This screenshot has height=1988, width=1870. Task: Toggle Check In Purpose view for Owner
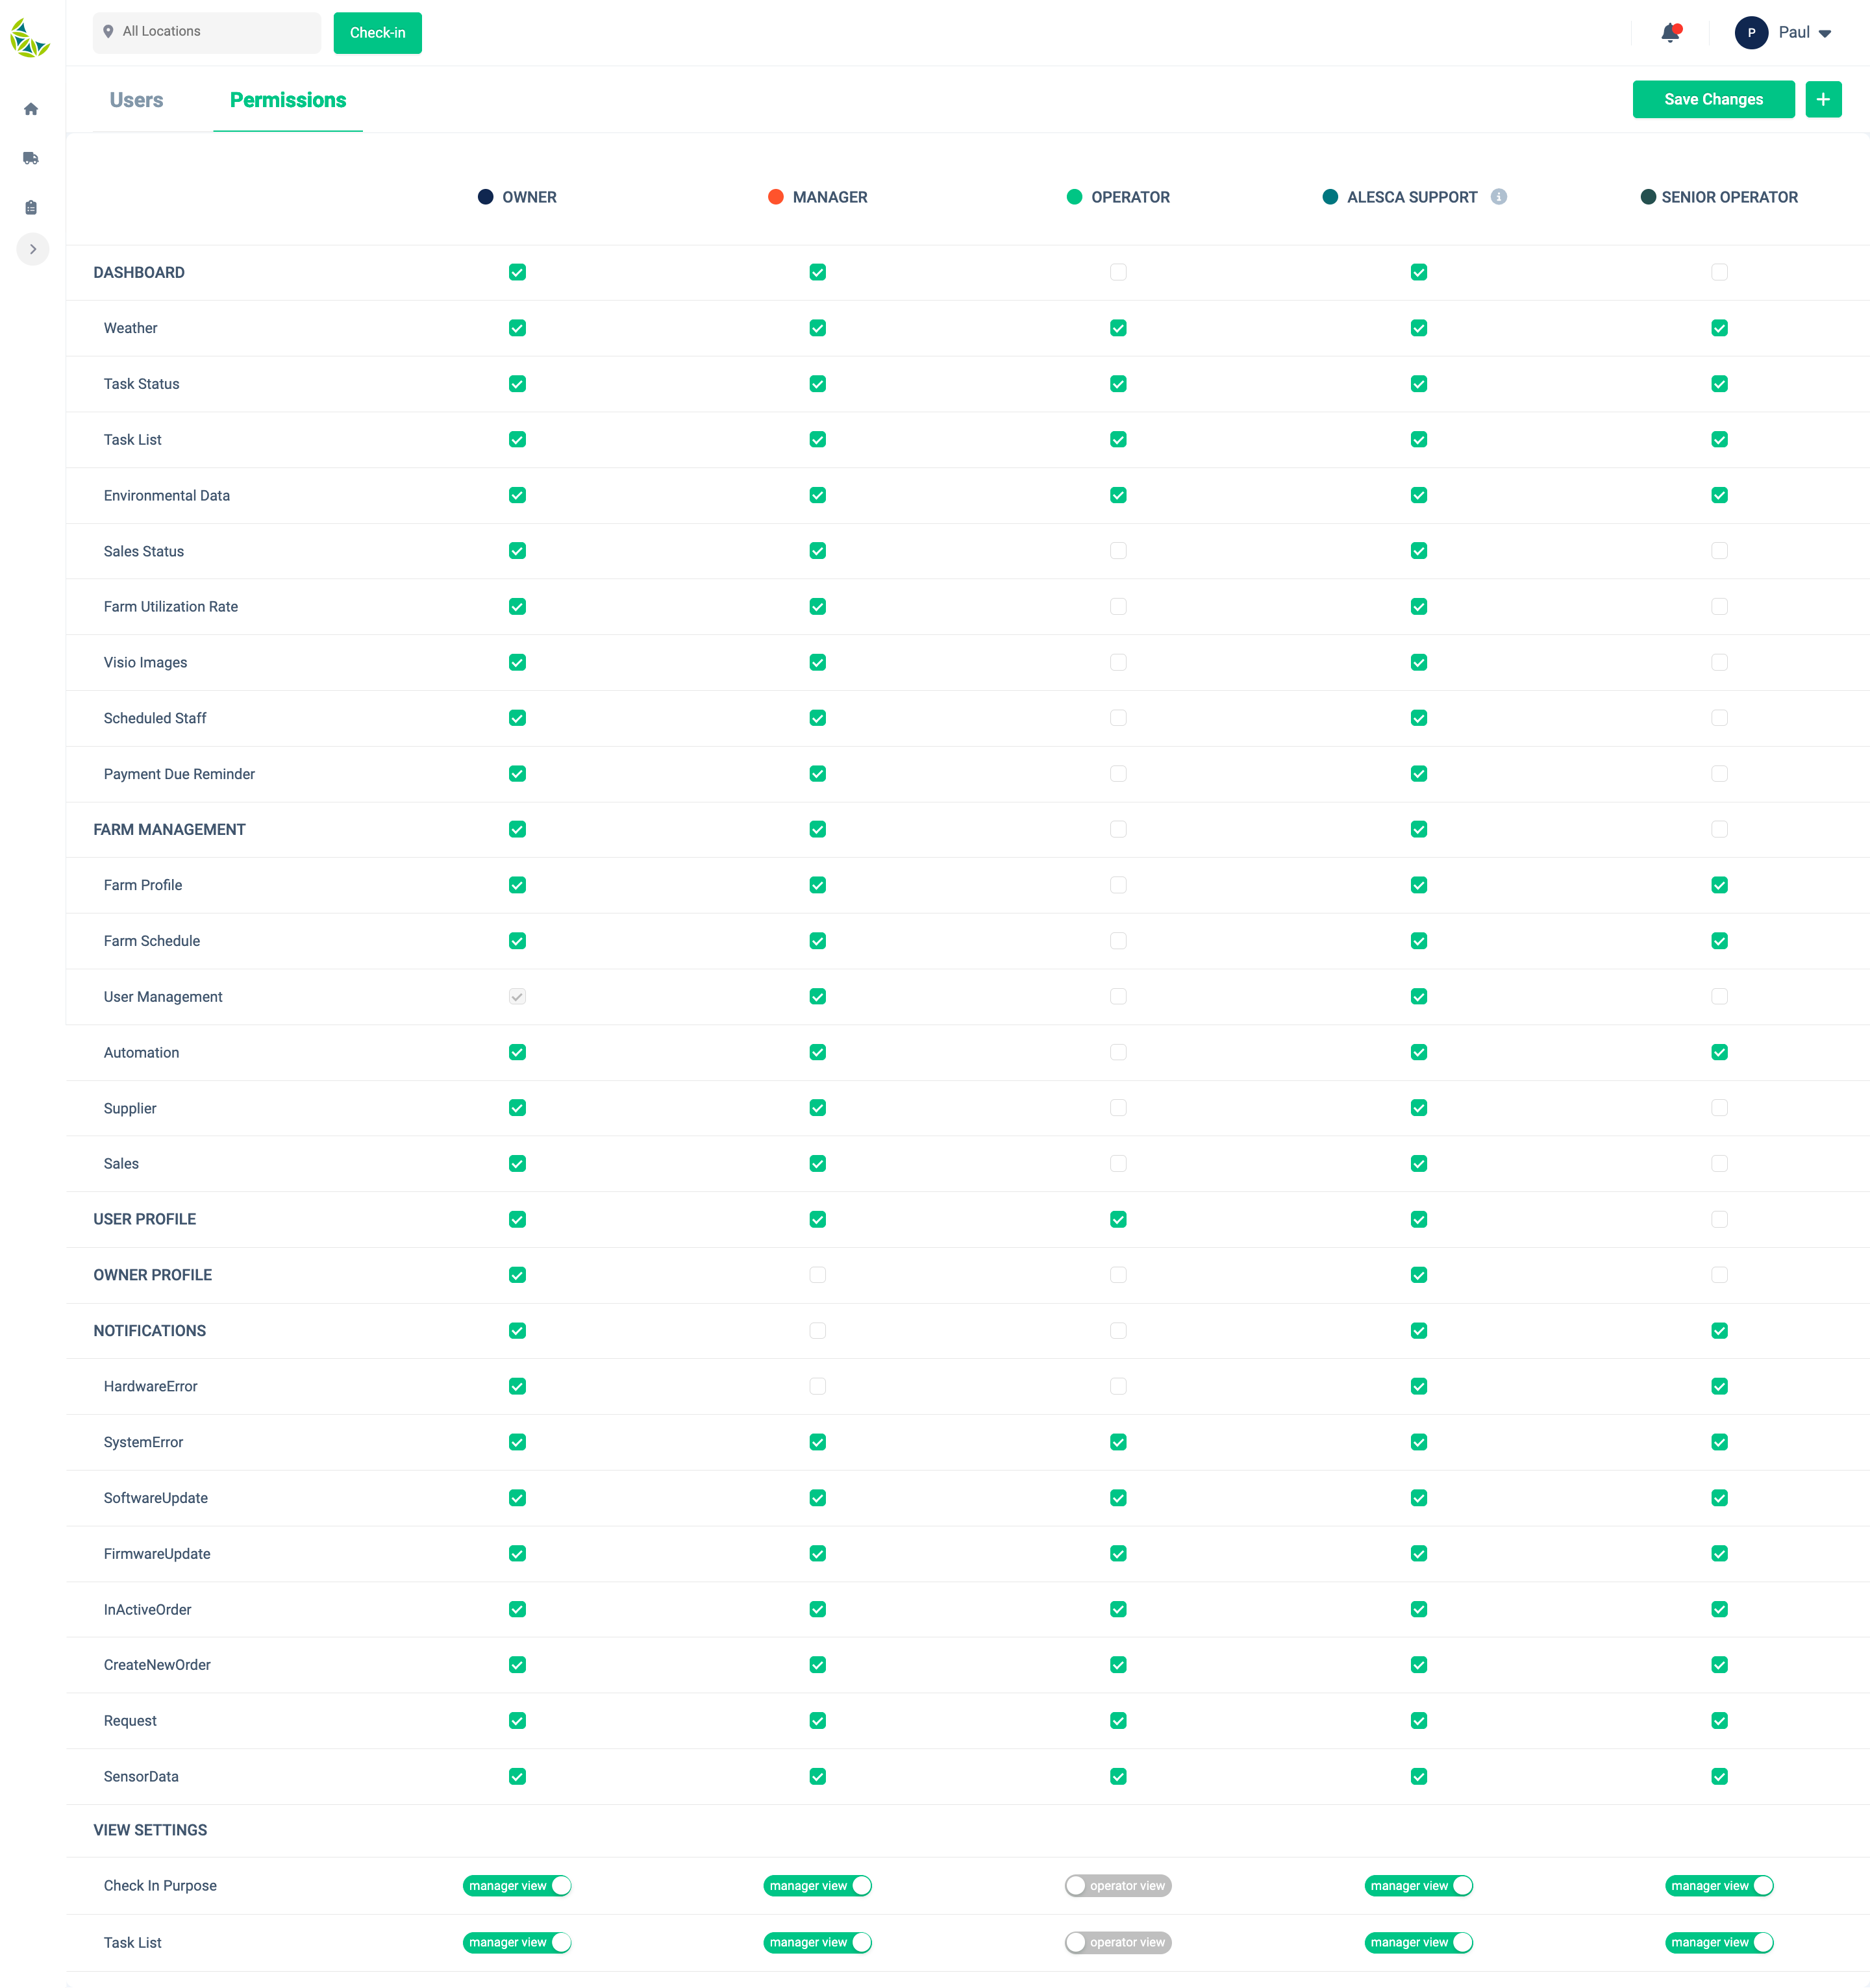click(x=517, y=1886)
